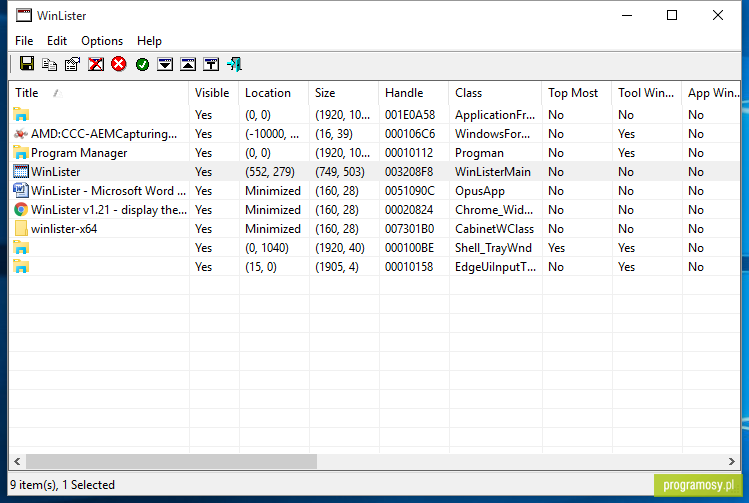
Task: Select the Program Manager title
Action: coord(79,153)
